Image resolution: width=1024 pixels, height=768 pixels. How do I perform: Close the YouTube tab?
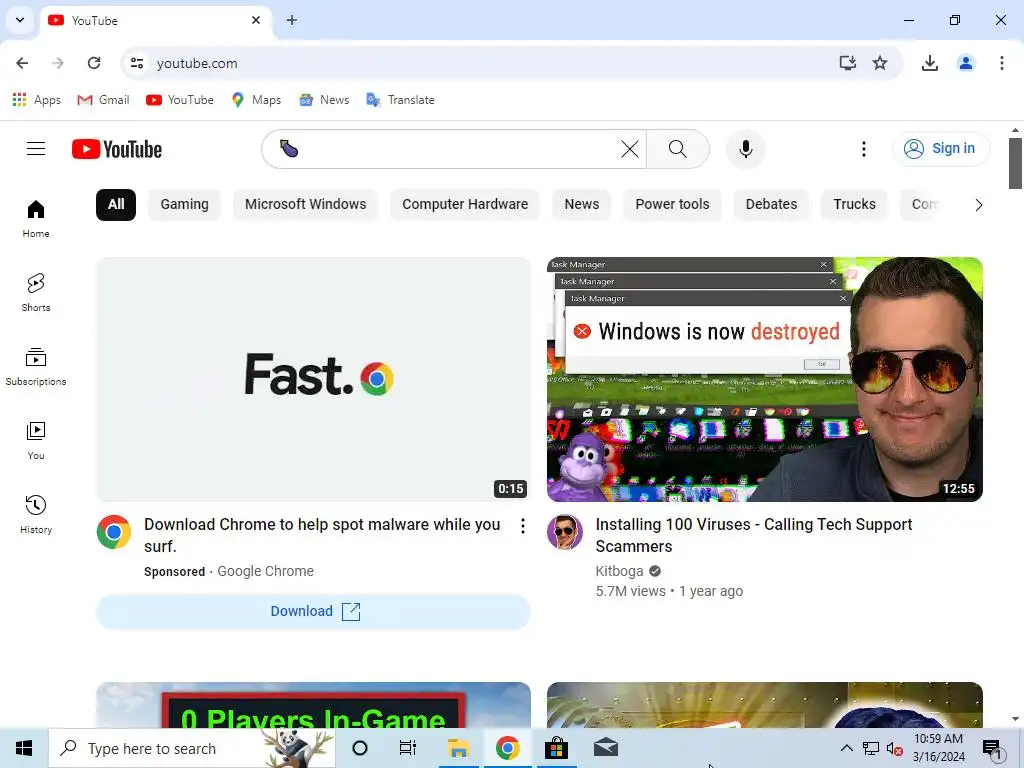pos(256,20)
